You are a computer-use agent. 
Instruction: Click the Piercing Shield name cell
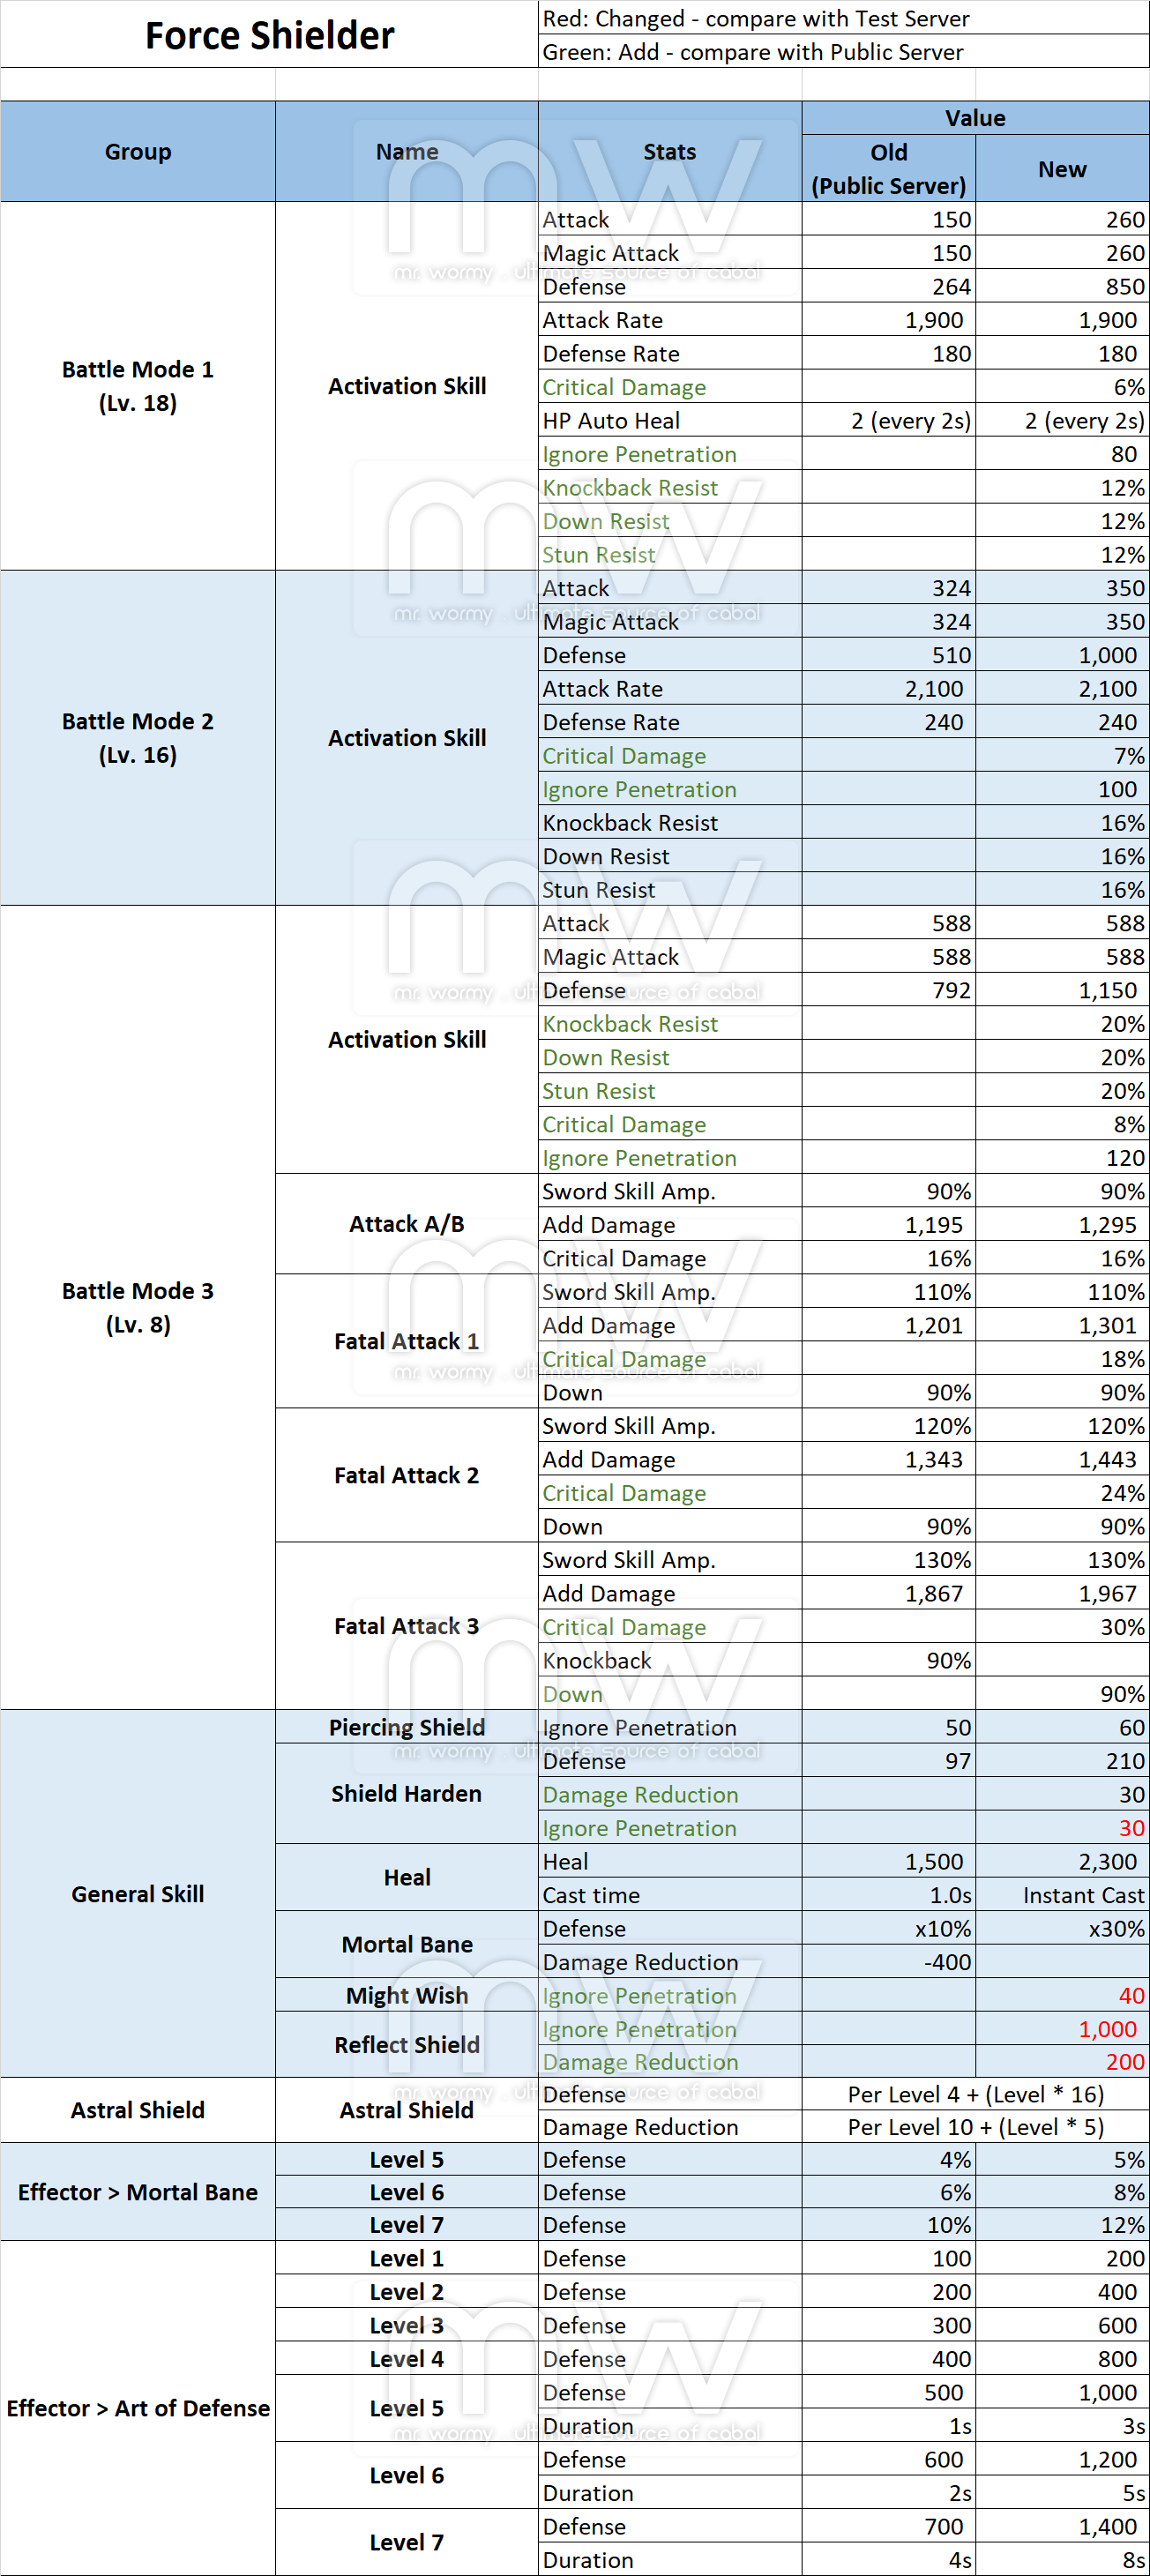click(x=406, y=1727)
